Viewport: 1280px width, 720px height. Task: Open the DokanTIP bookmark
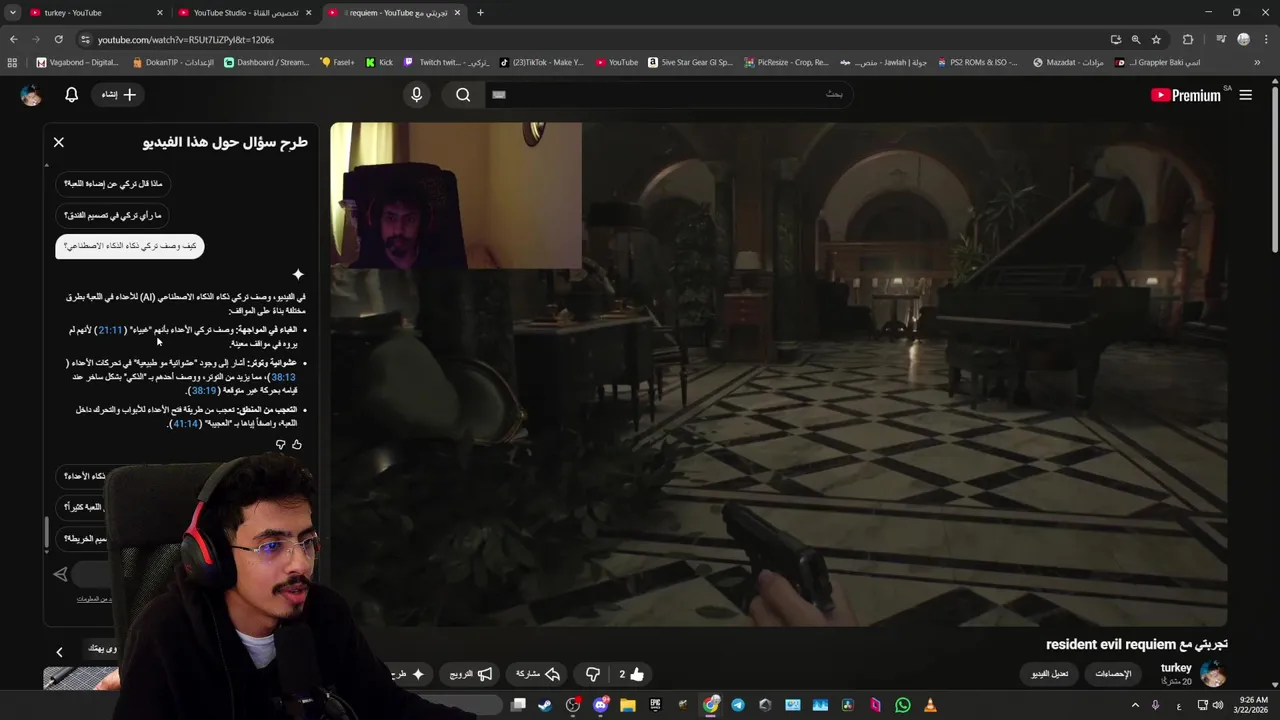[x=172, y=62]
